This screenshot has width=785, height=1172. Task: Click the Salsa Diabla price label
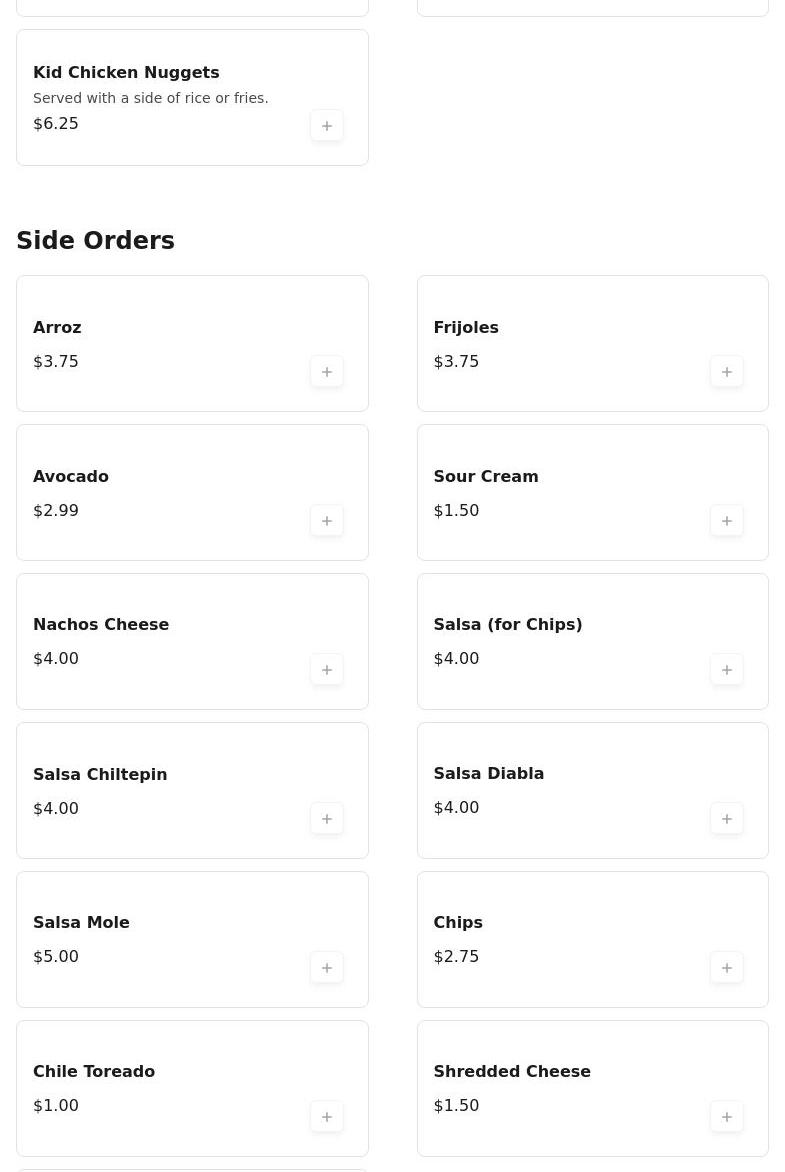[x=456, y=807]
